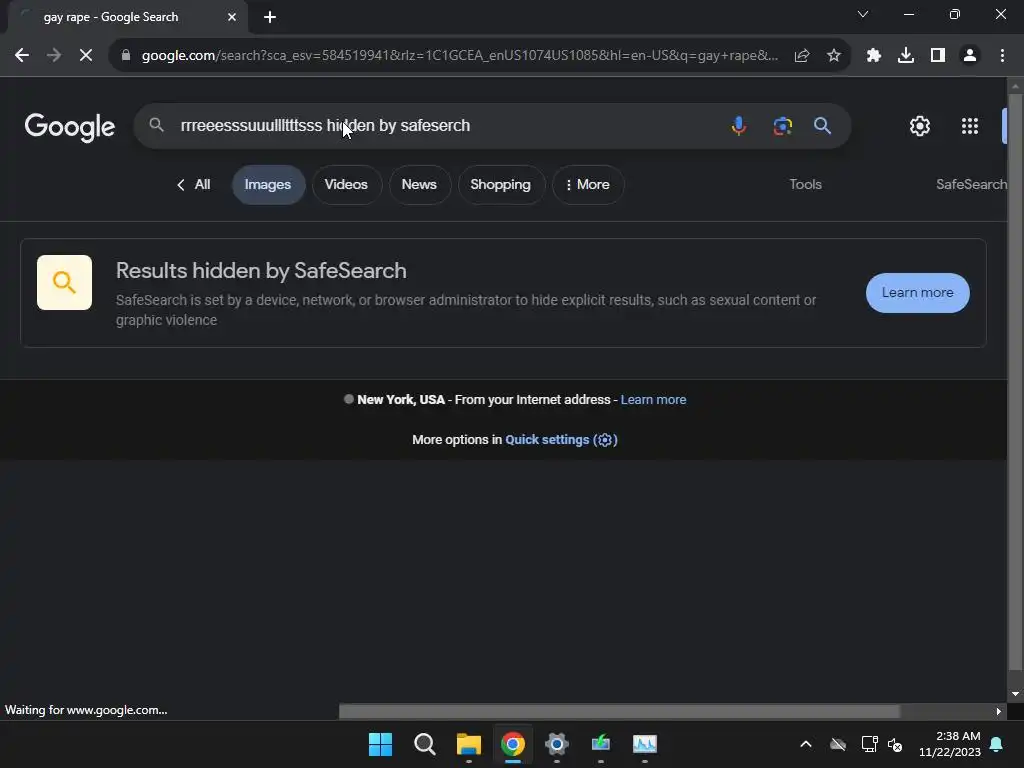Click the muted volume tray icon

pyautogui.click(x=895, y=744)
